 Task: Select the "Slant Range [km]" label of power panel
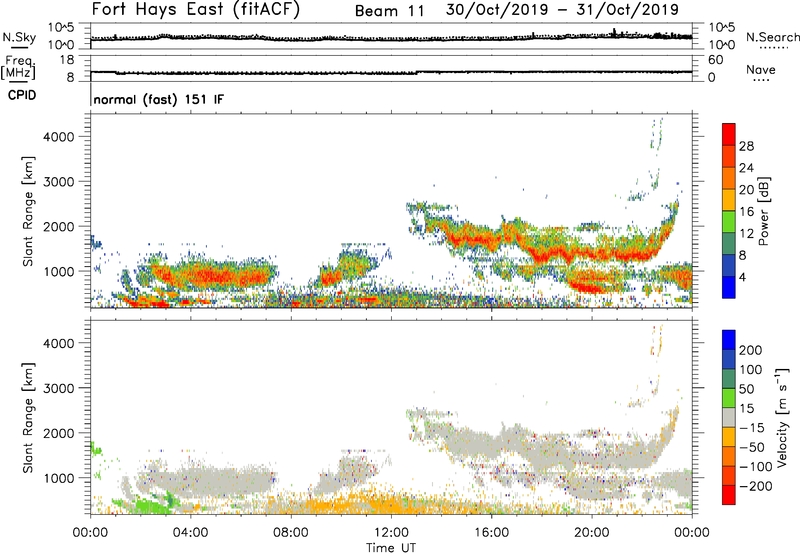coord(28,211)
